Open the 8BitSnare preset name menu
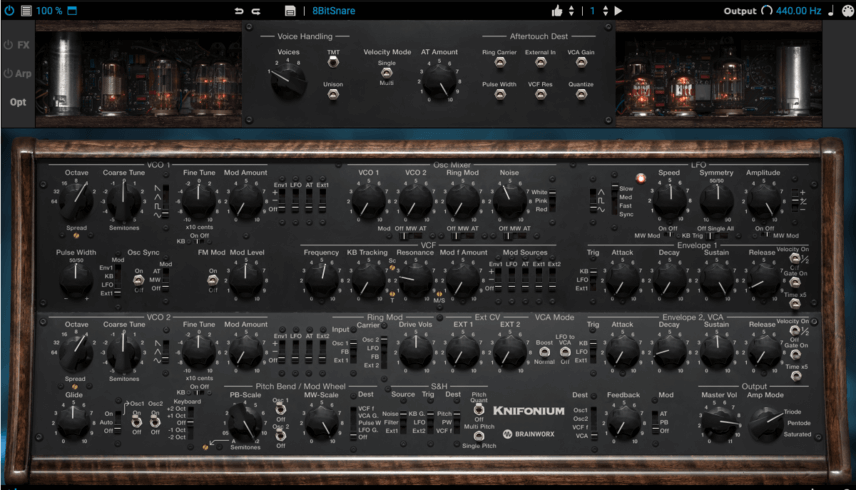856x490 pixels. coord(334,11)
